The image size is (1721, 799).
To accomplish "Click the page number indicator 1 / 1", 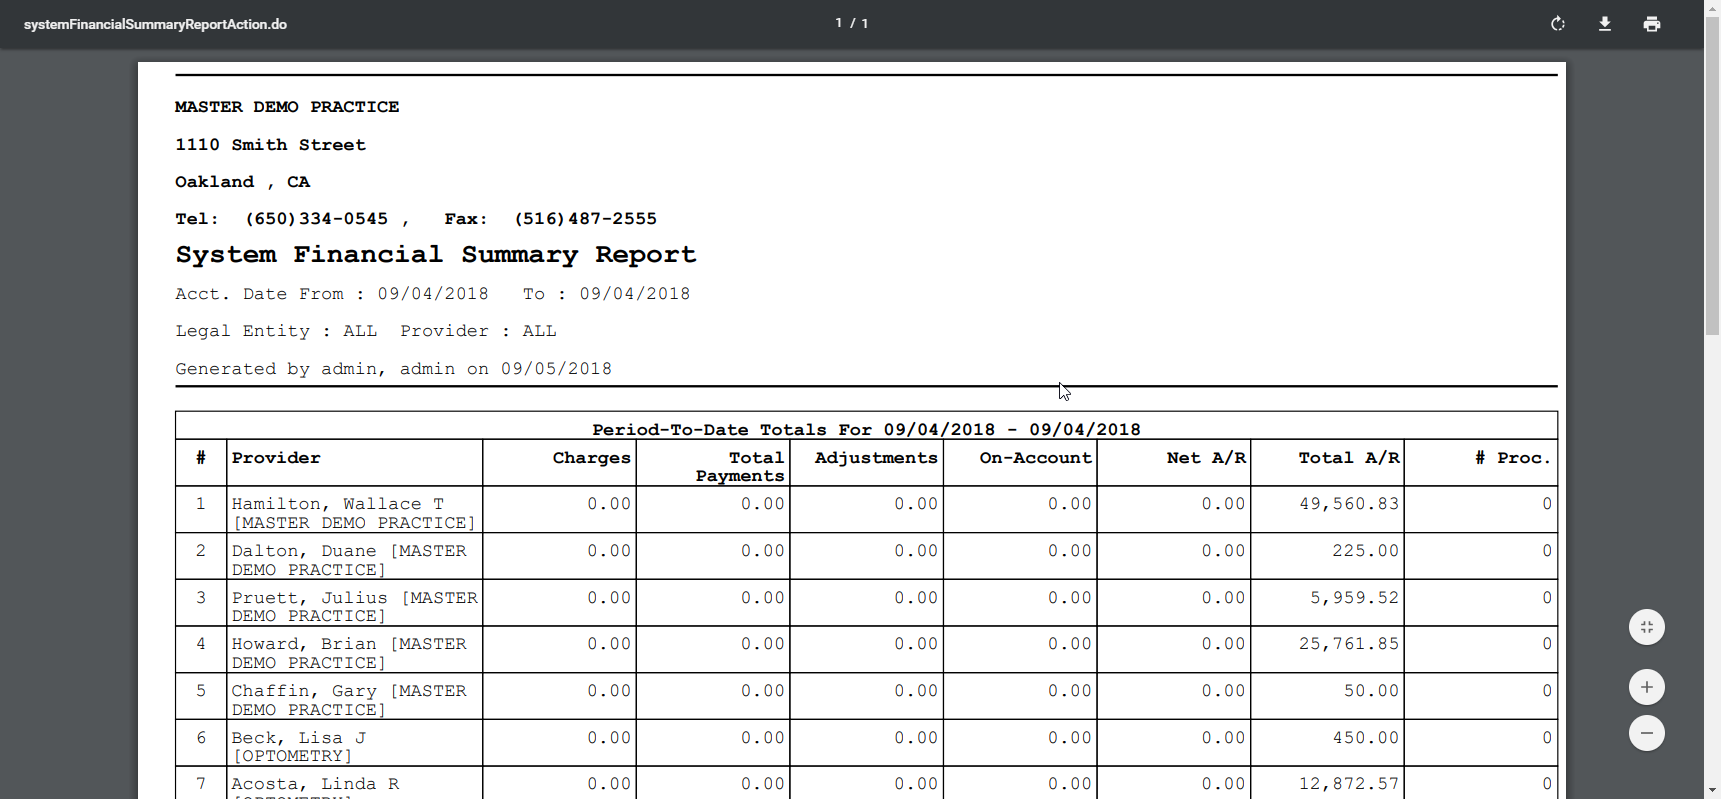I will [x=851, y=23].
